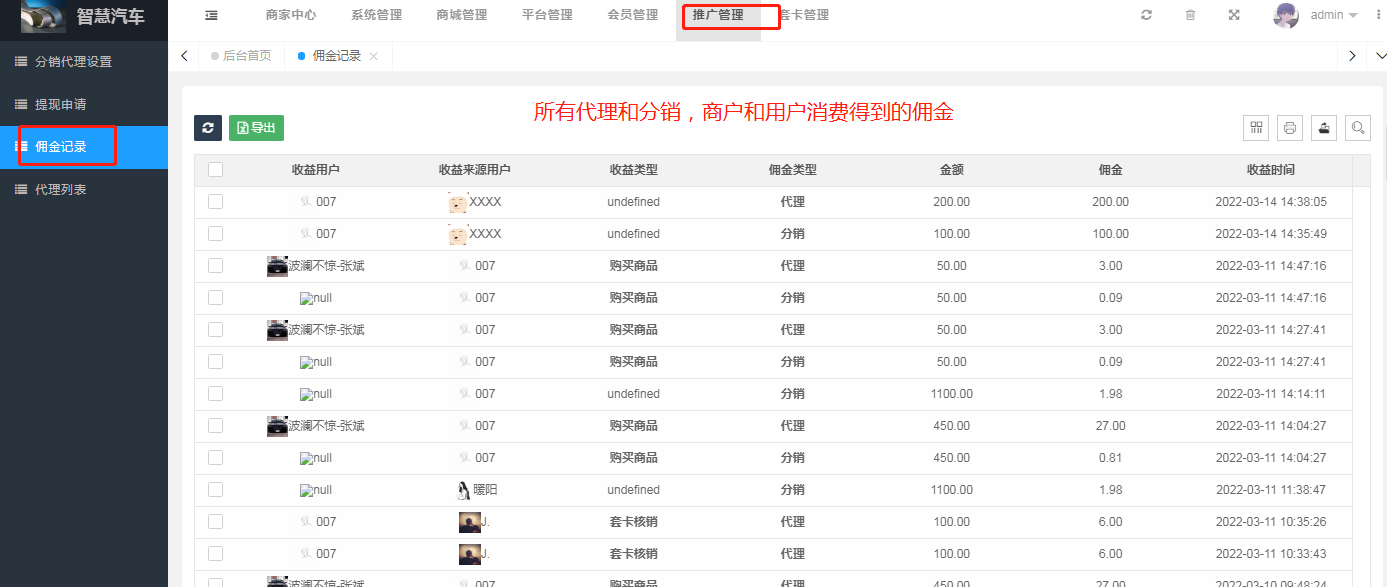Click XXXX avatar in 14:38:05 row

tap(458, 202)
